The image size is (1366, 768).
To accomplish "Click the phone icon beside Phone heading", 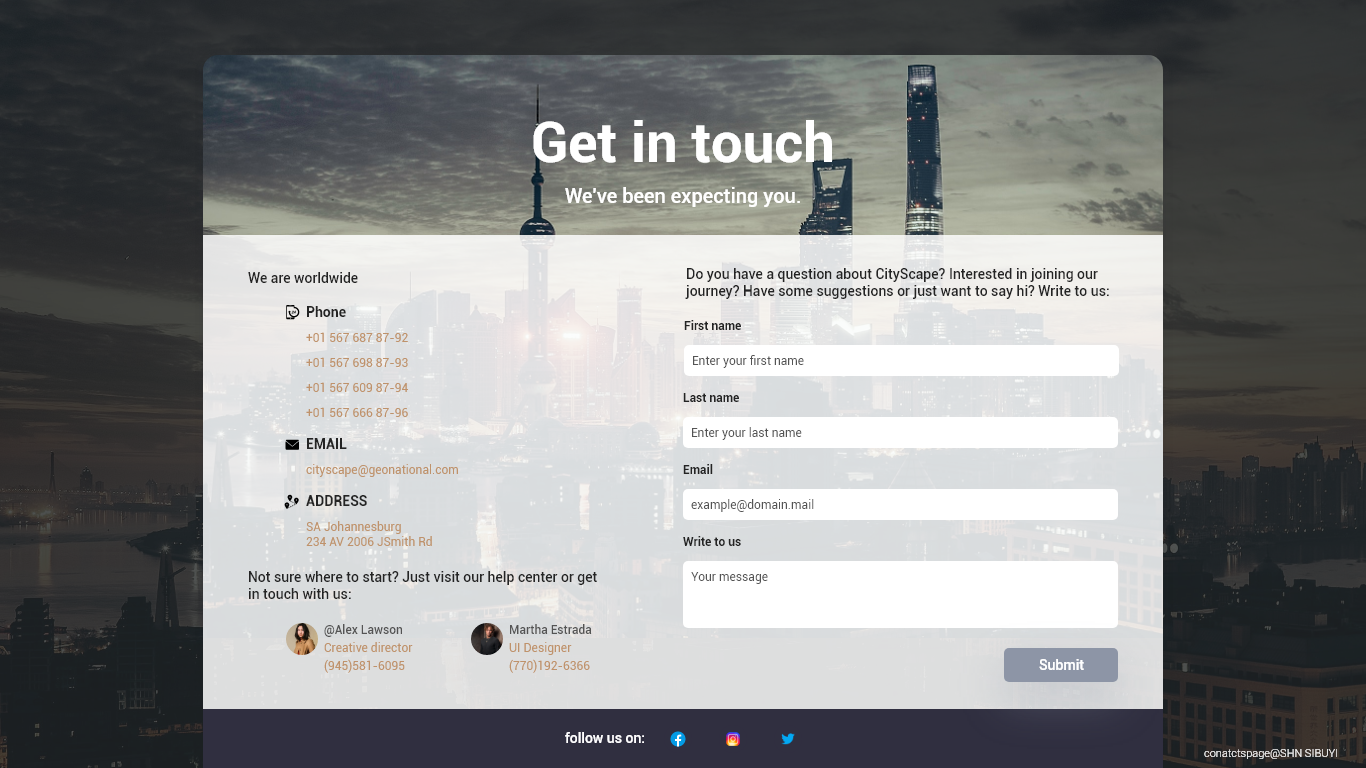I will 292,312.
